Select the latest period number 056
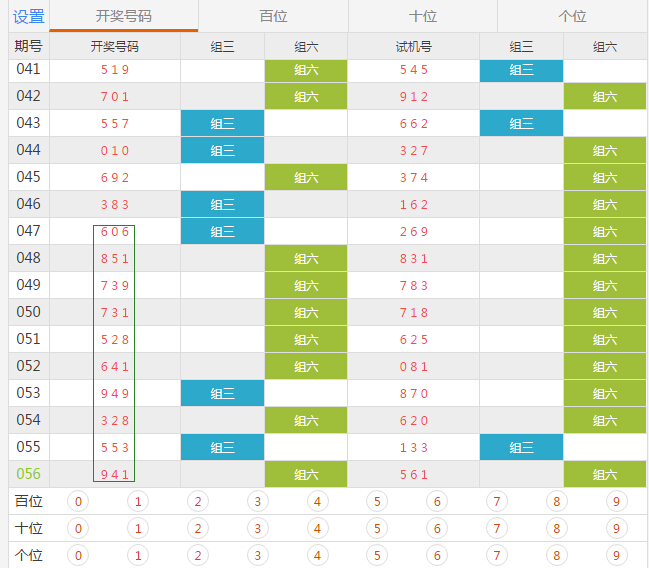649x568 pixels. pyautogui.click(x=28, y=474)
